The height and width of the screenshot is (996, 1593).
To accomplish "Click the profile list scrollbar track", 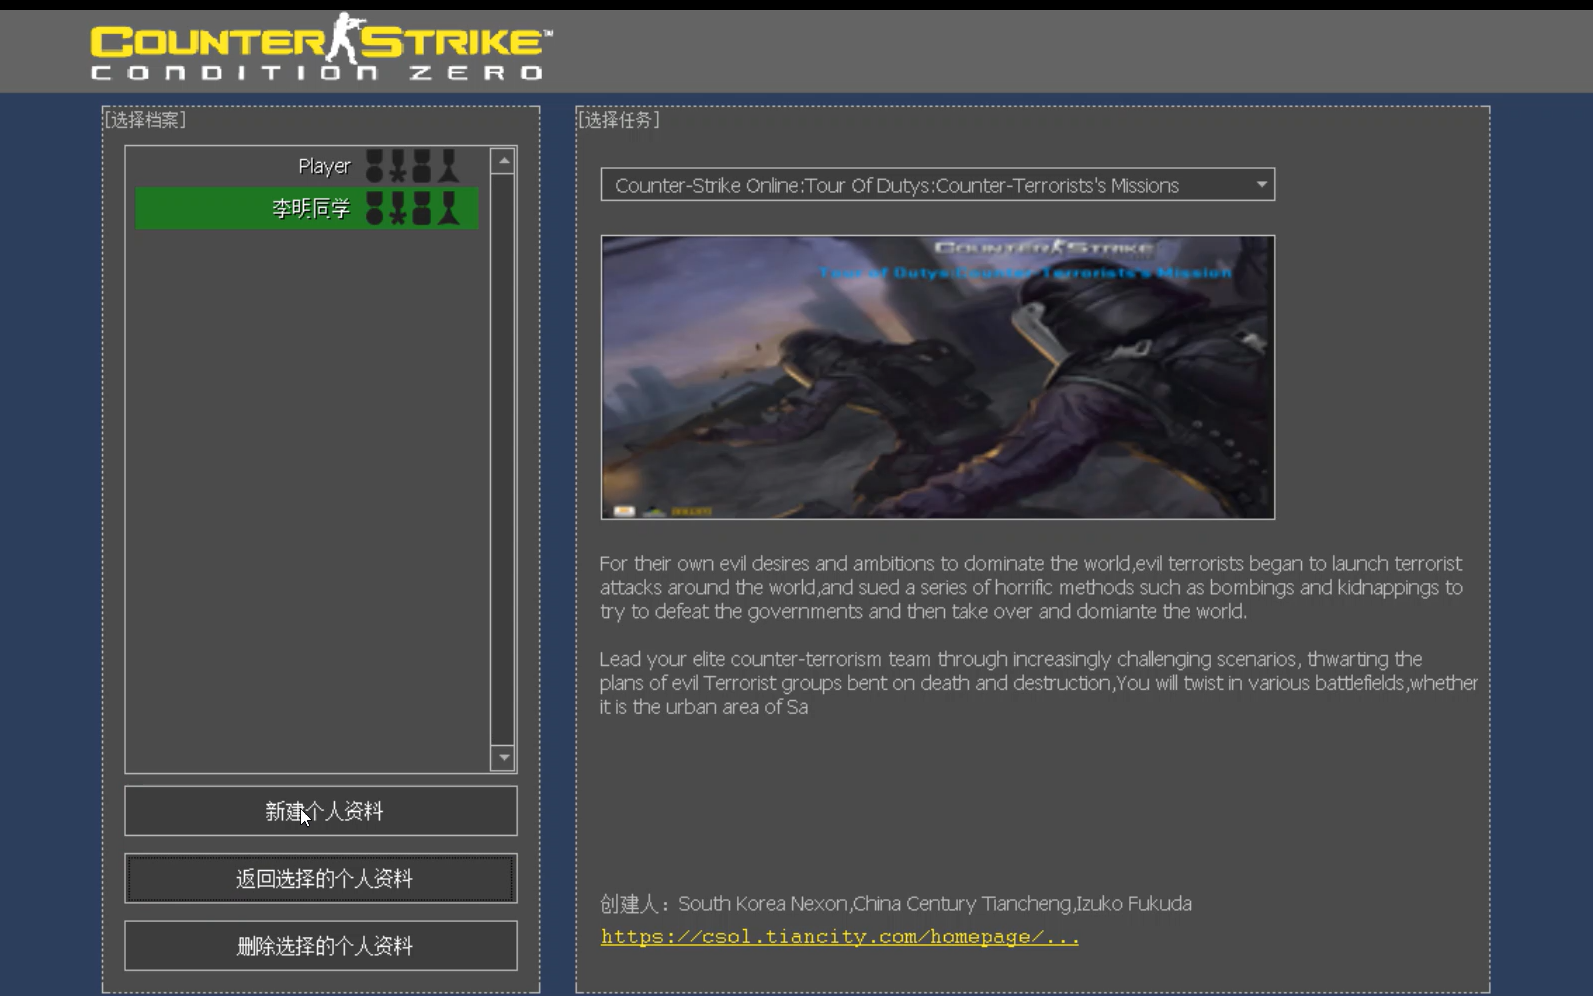I will pos(504,460).
